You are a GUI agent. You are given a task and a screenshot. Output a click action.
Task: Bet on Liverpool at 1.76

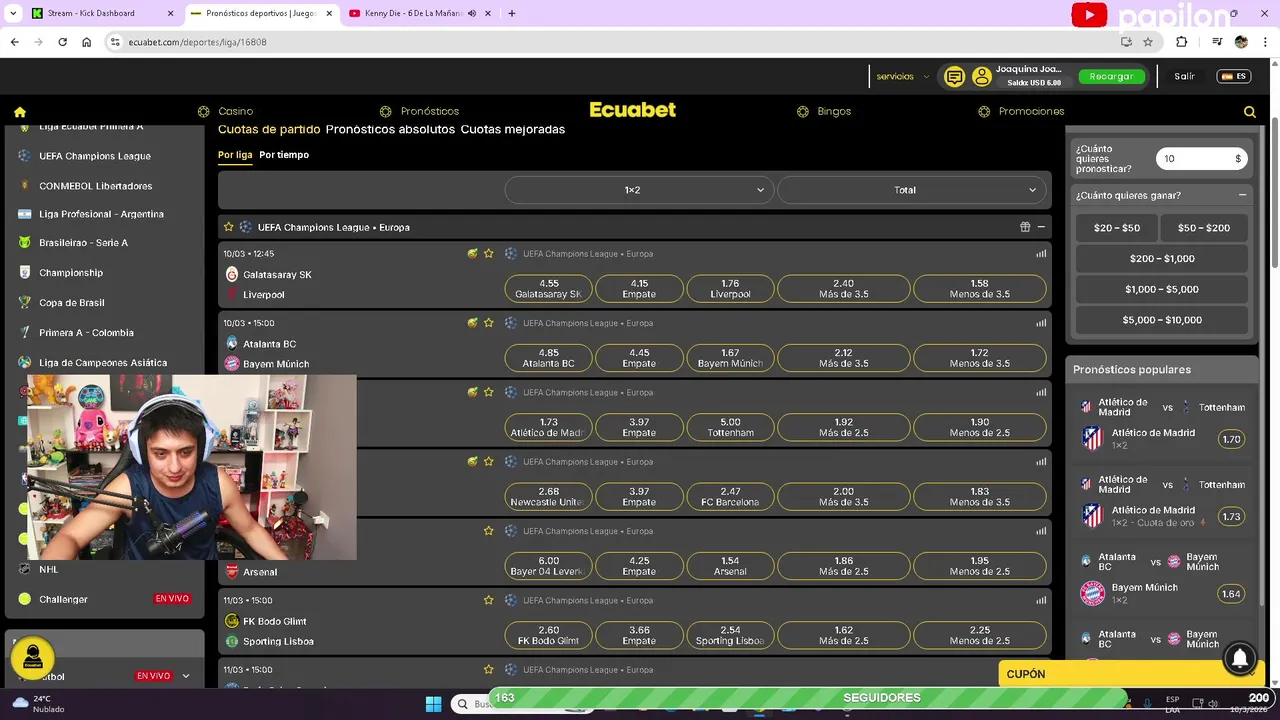click(x=730, y=289)
